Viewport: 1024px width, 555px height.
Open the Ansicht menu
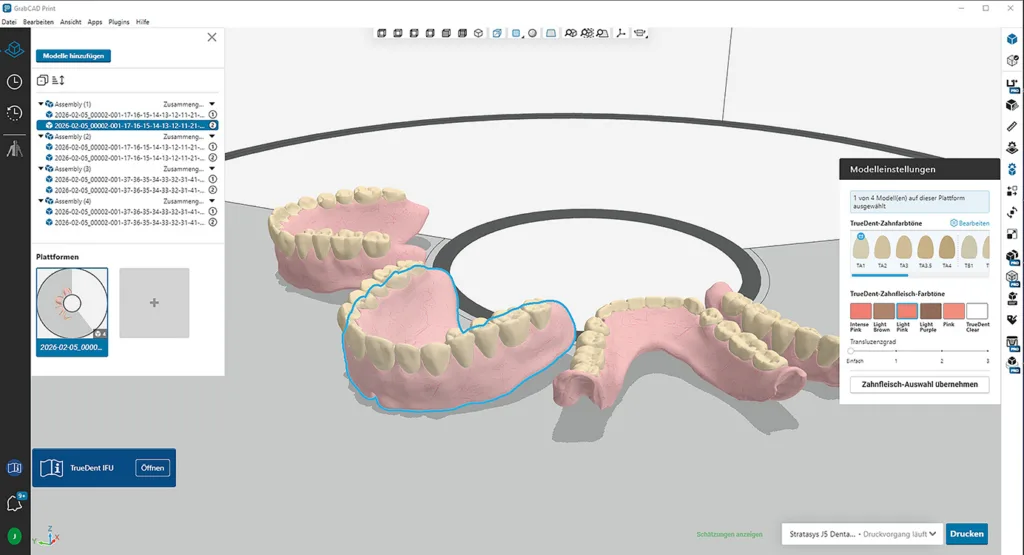(71, 22)
